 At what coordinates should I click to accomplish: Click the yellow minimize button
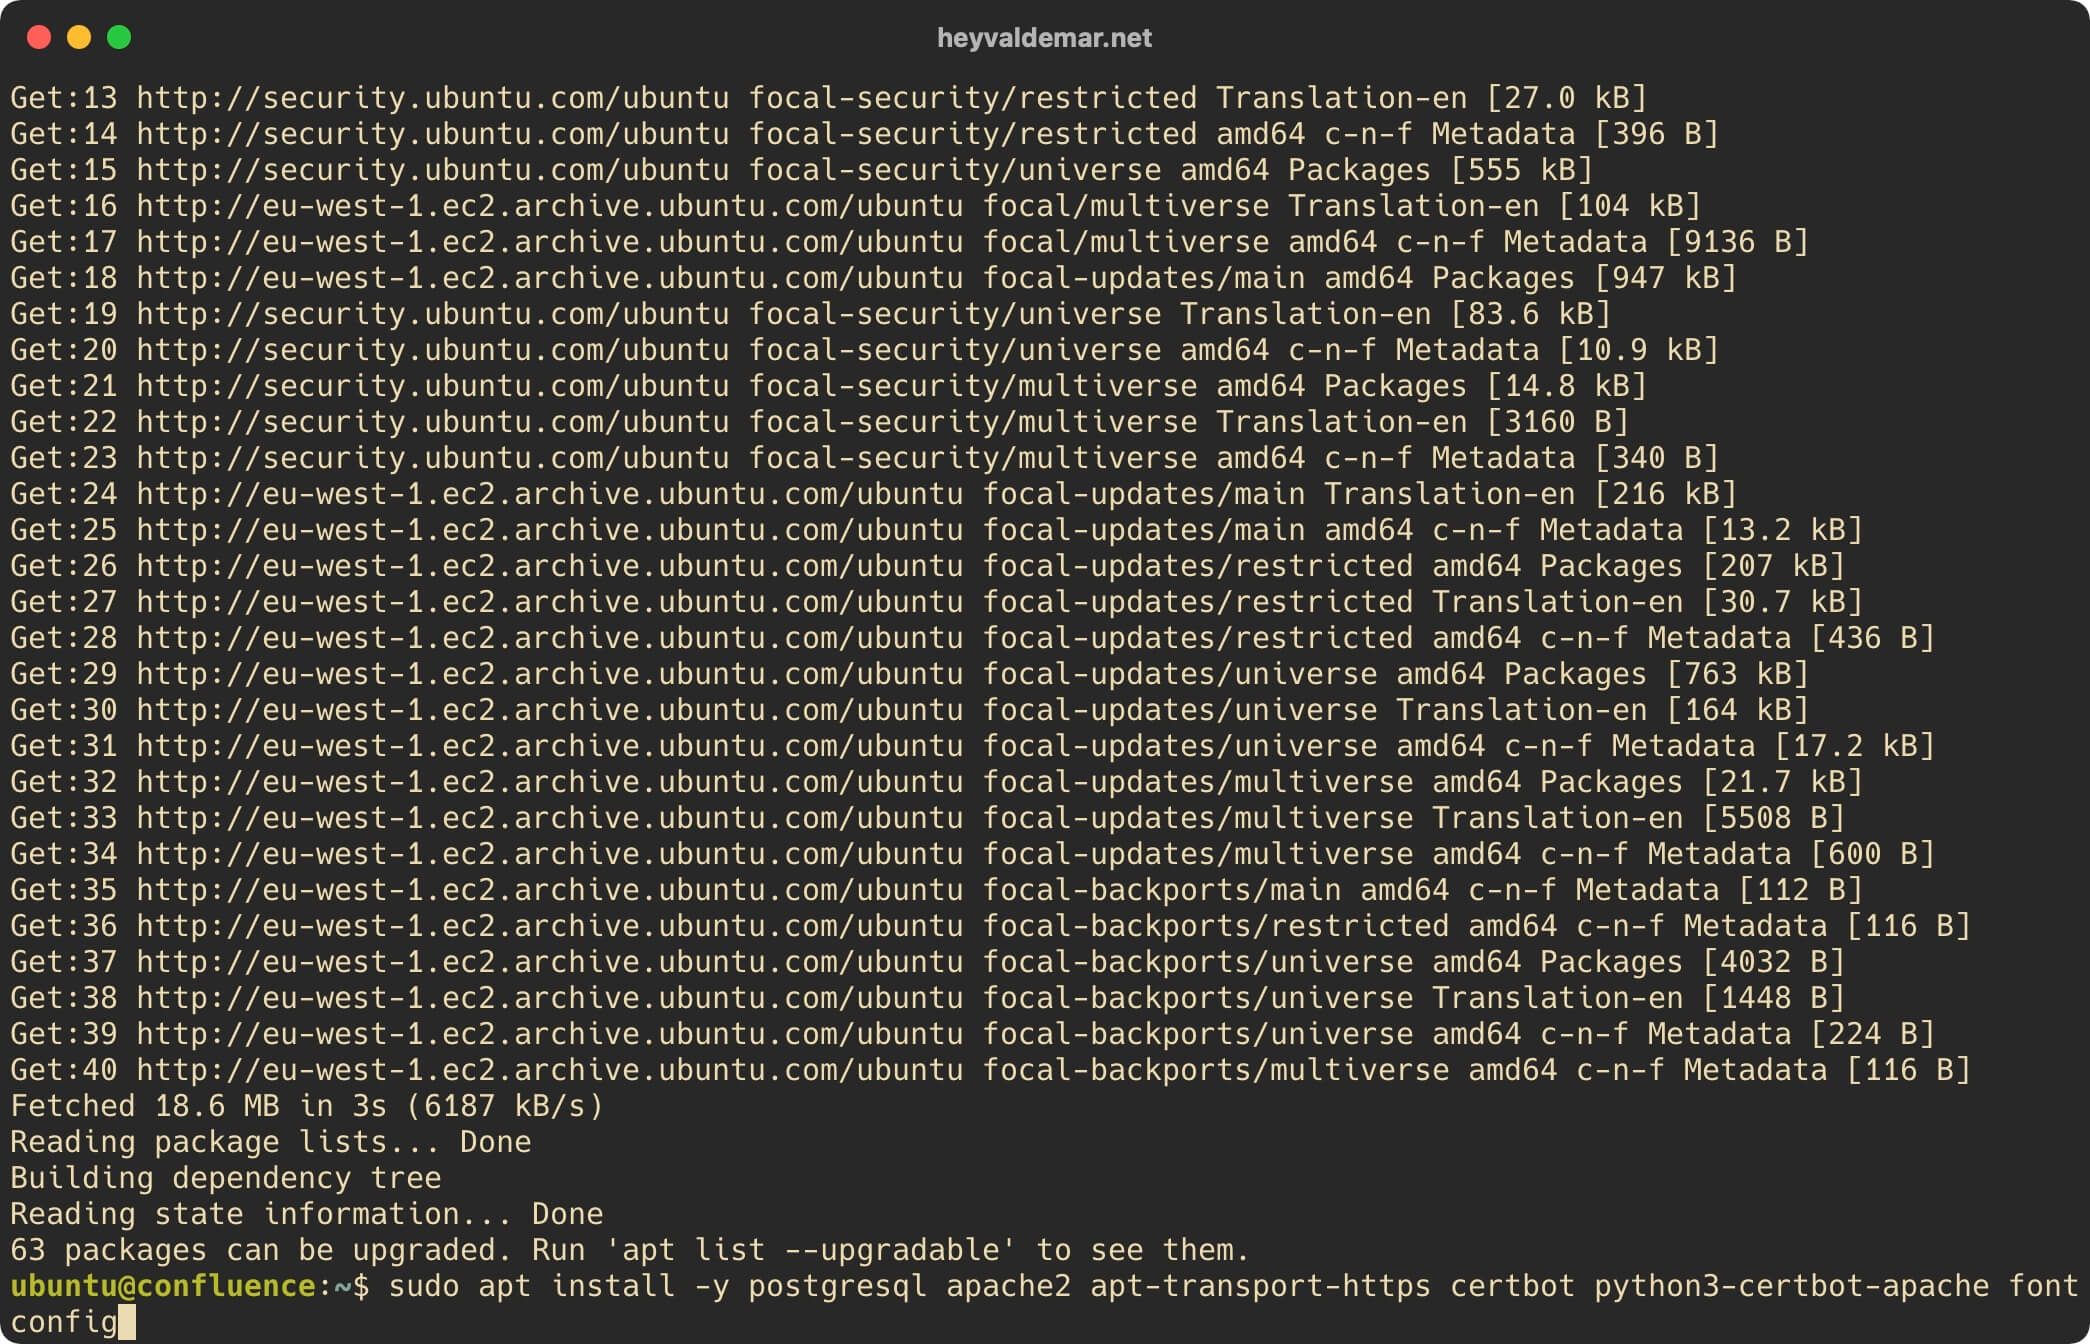(79, 30)
